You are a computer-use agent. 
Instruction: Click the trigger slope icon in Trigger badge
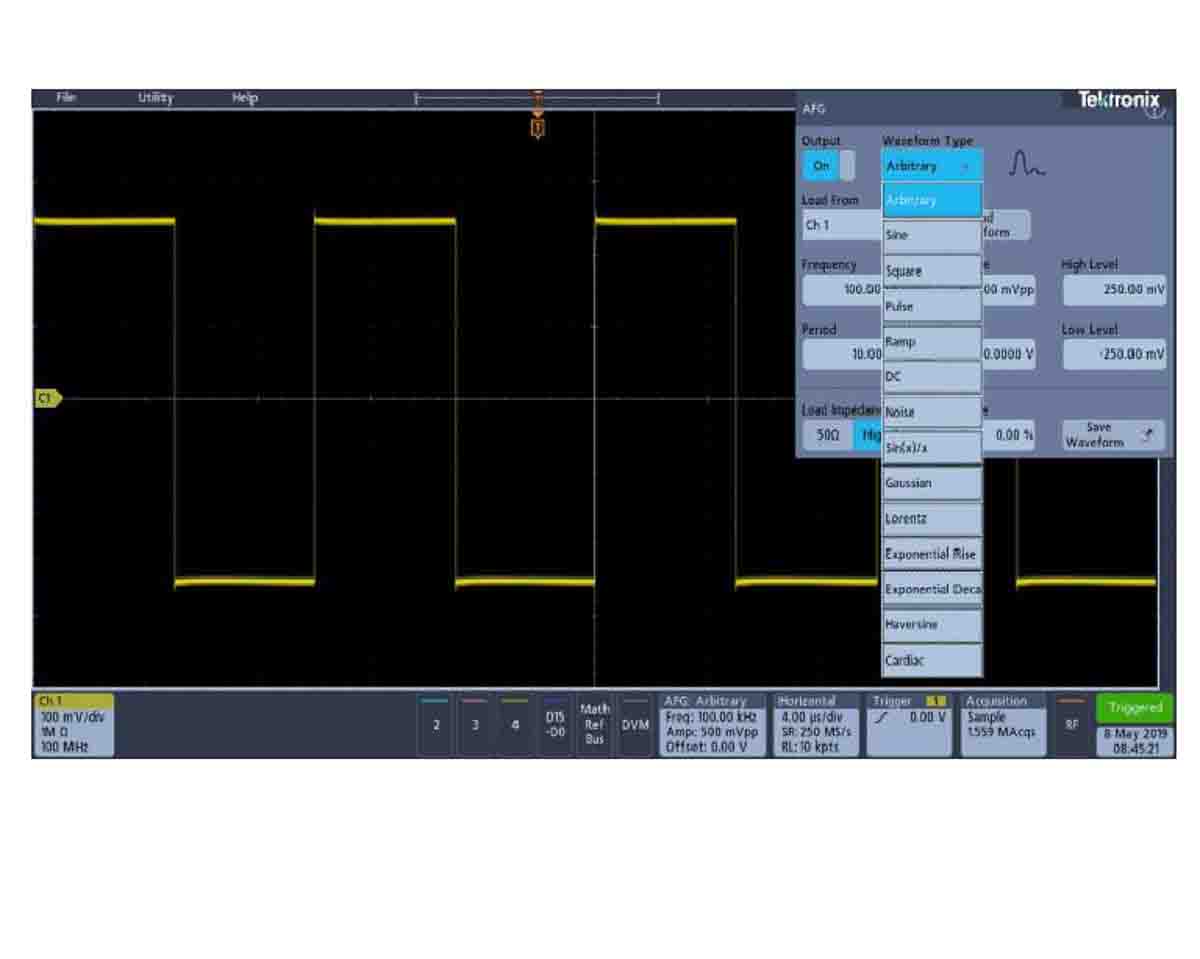click(881, 716)
